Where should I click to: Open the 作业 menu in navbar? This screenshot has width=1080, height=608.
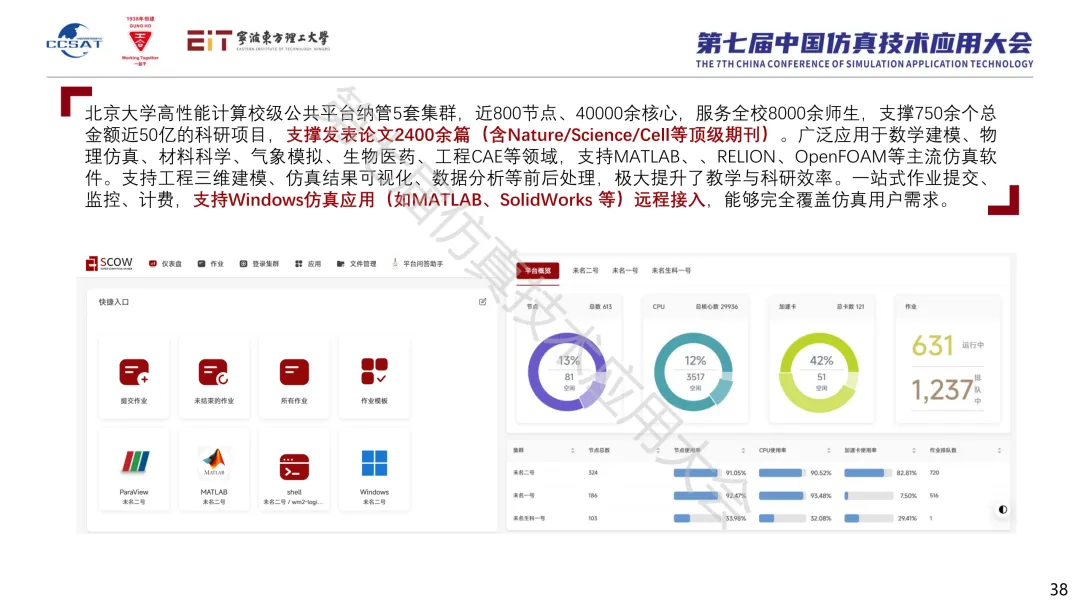coord(211,264)
